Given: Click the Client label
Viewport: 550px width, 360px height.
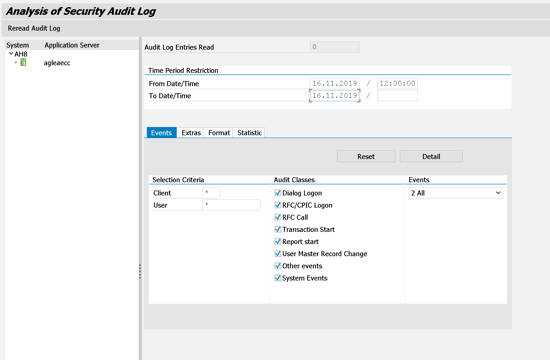Looking at the screenshot, I should [x=162, y=193].
